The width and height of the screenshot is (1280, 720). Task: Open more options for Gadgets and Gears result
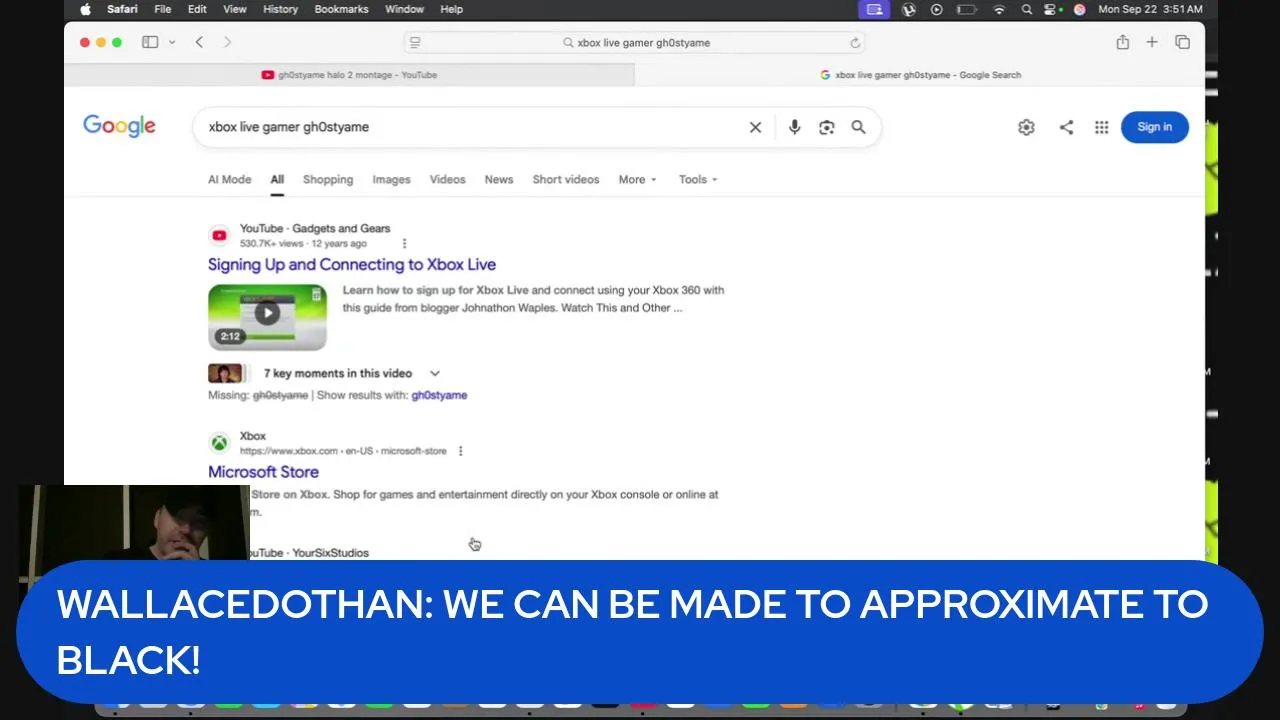click(404, 243)
